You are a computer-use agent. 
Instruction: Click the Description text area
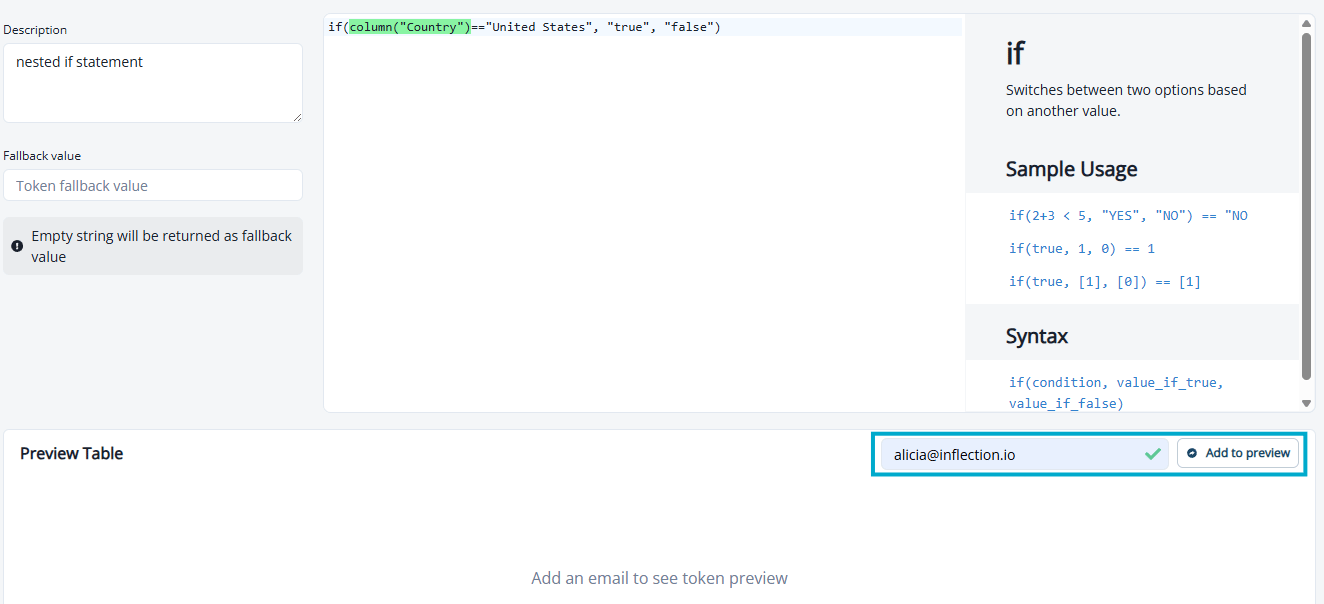coord(153,83)
